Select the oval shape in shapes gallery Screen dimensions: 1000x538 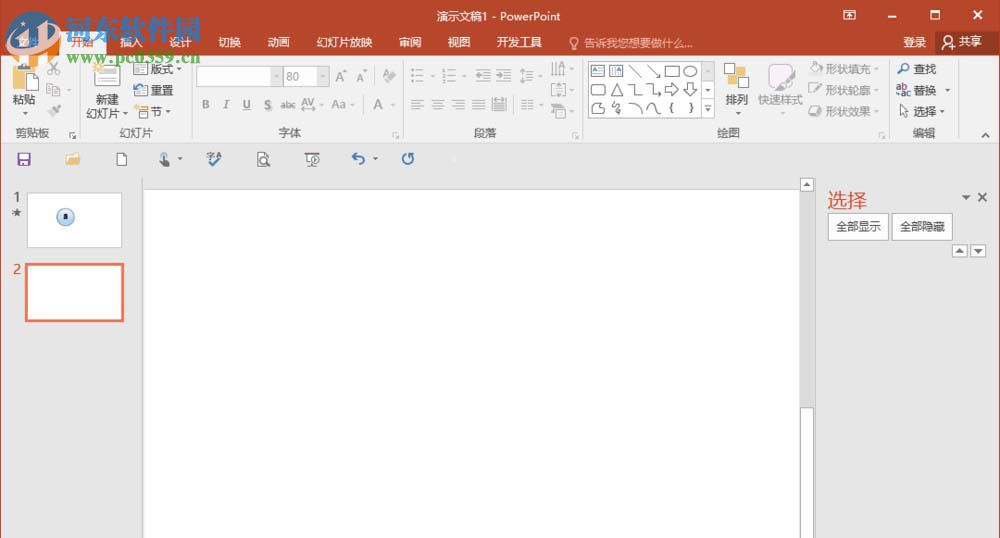690,71
